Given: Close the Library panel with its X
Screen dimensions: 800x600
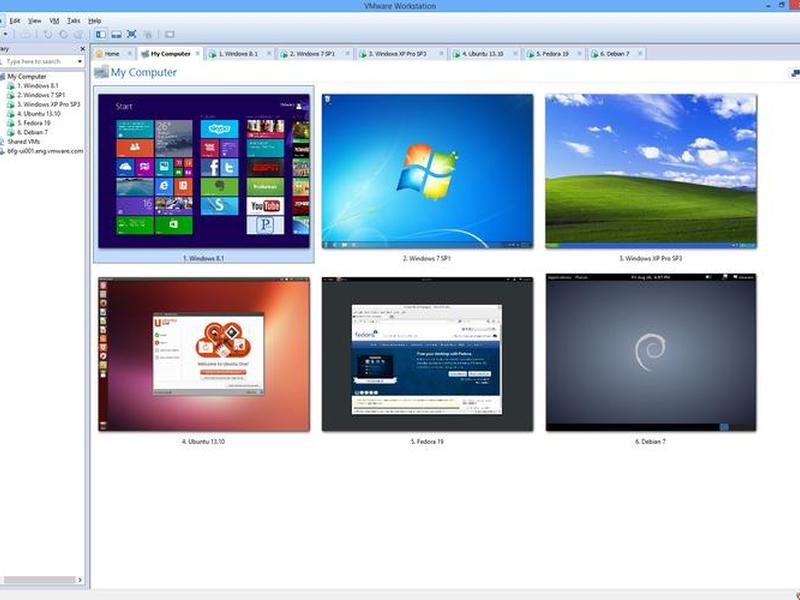Looking at the screenshot, I should pyautogui.click(x=83, y=49).
